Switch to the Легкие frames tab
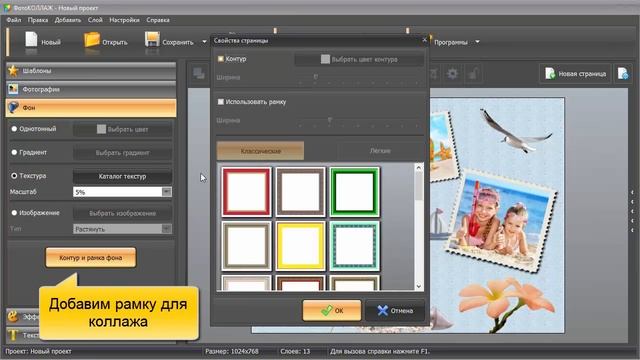Screen dimensions: 640x360 coord(380,151)
